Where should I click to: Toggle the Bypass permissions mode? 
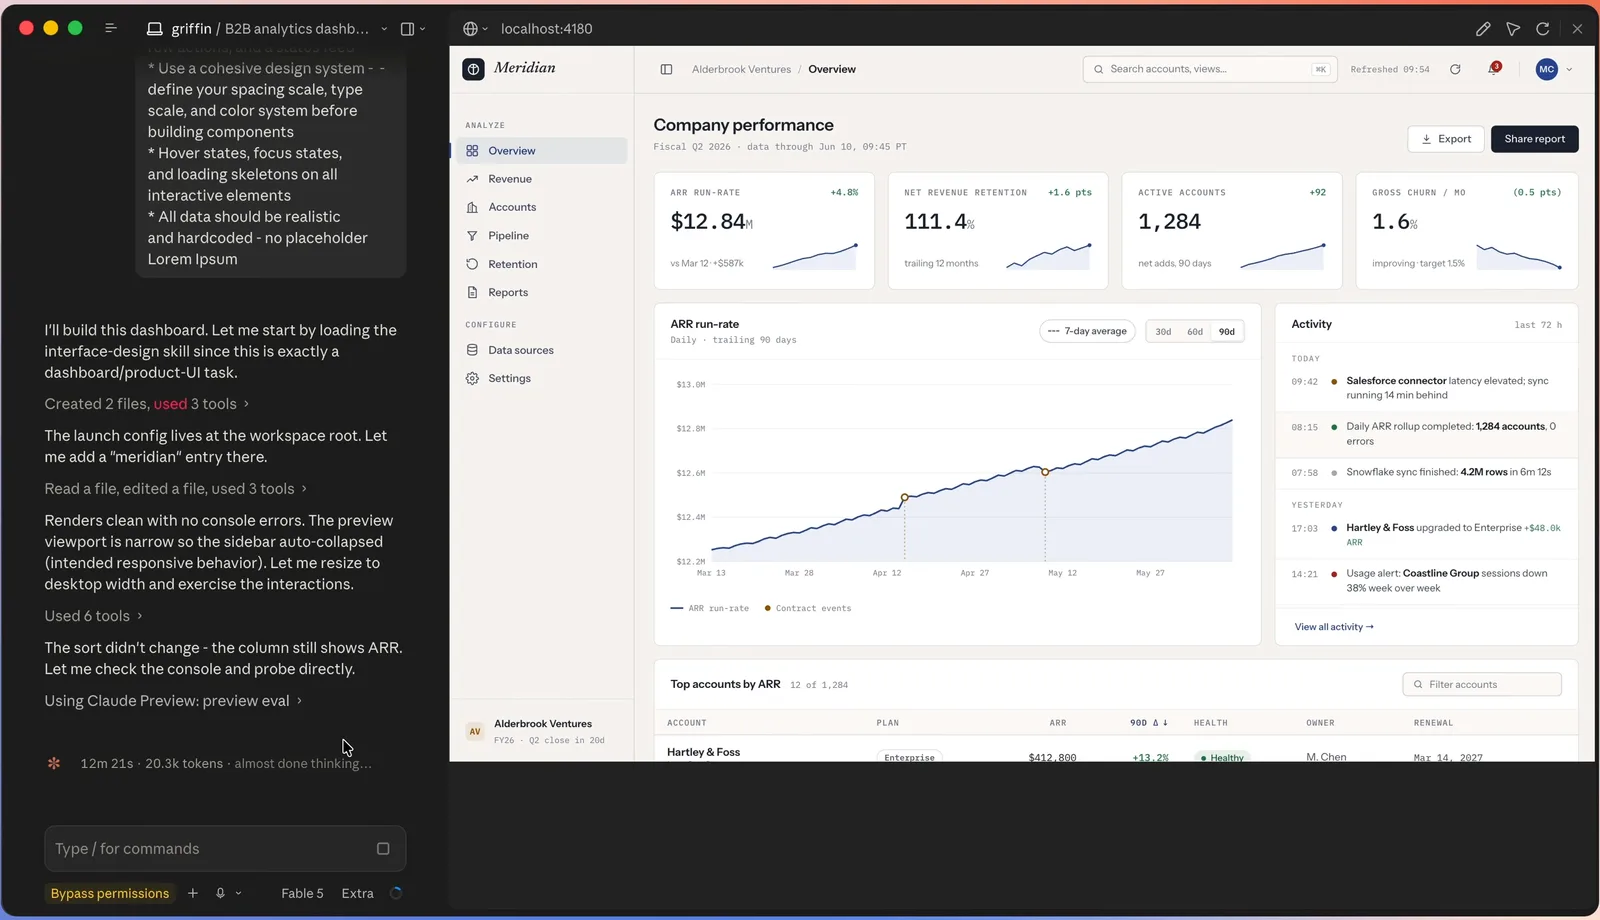coord(110,893)
